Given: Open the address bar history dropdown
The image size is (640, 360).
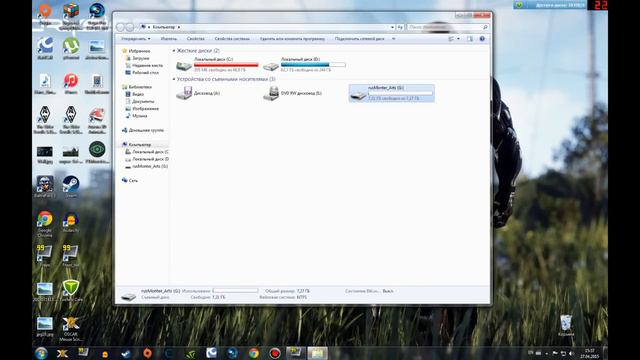Looking at the screenshot, I should tap(392, 27).
